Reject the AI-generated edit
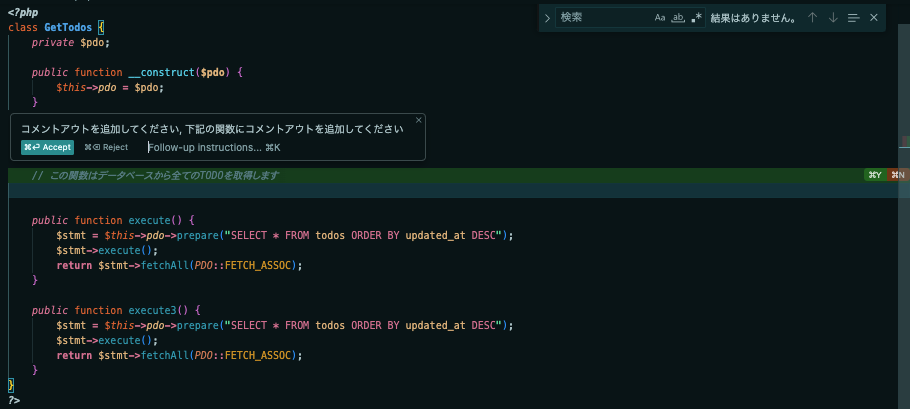 106,147
